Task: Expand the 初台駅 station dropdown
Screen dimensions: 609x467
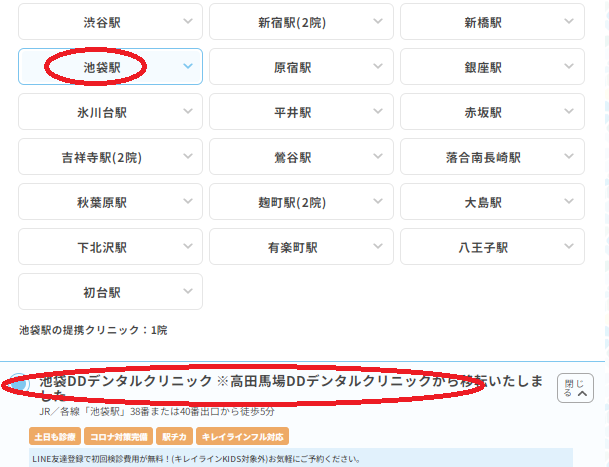Action: pyautogui.click(x=110, y=291)
